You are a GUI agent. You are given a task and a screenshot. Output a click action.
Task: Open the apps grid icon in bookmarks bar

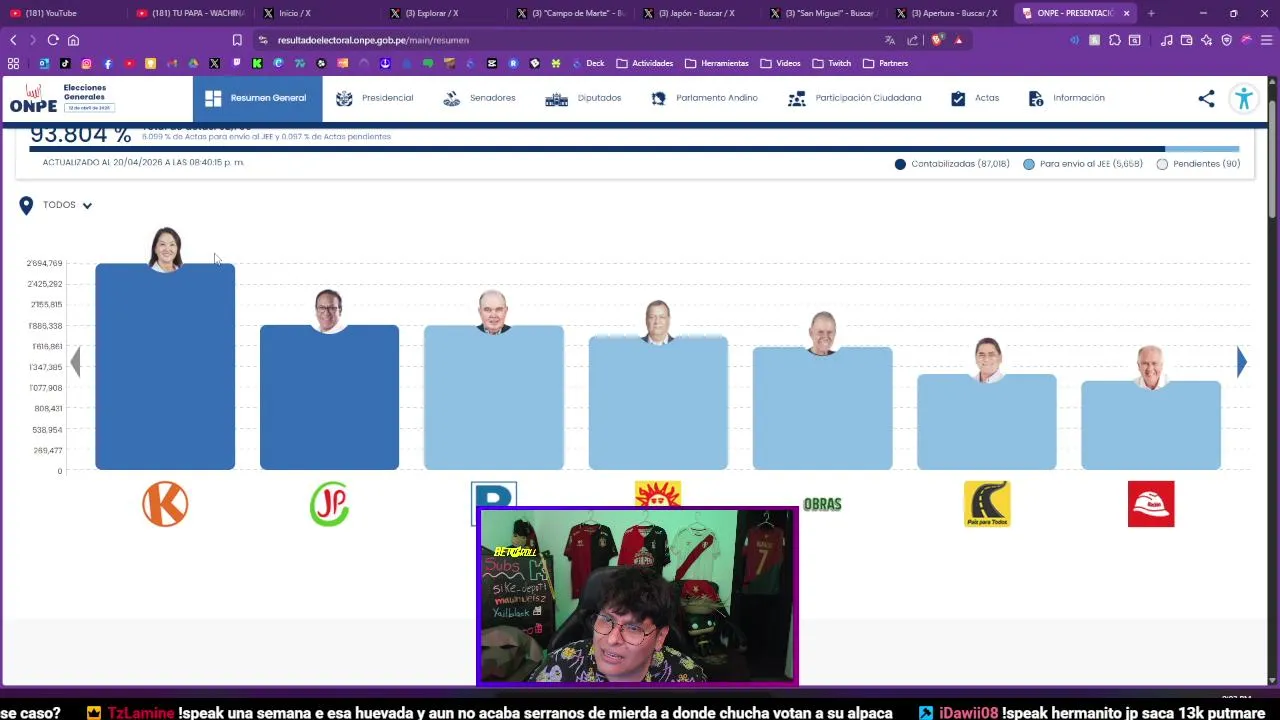pos(13,63)
